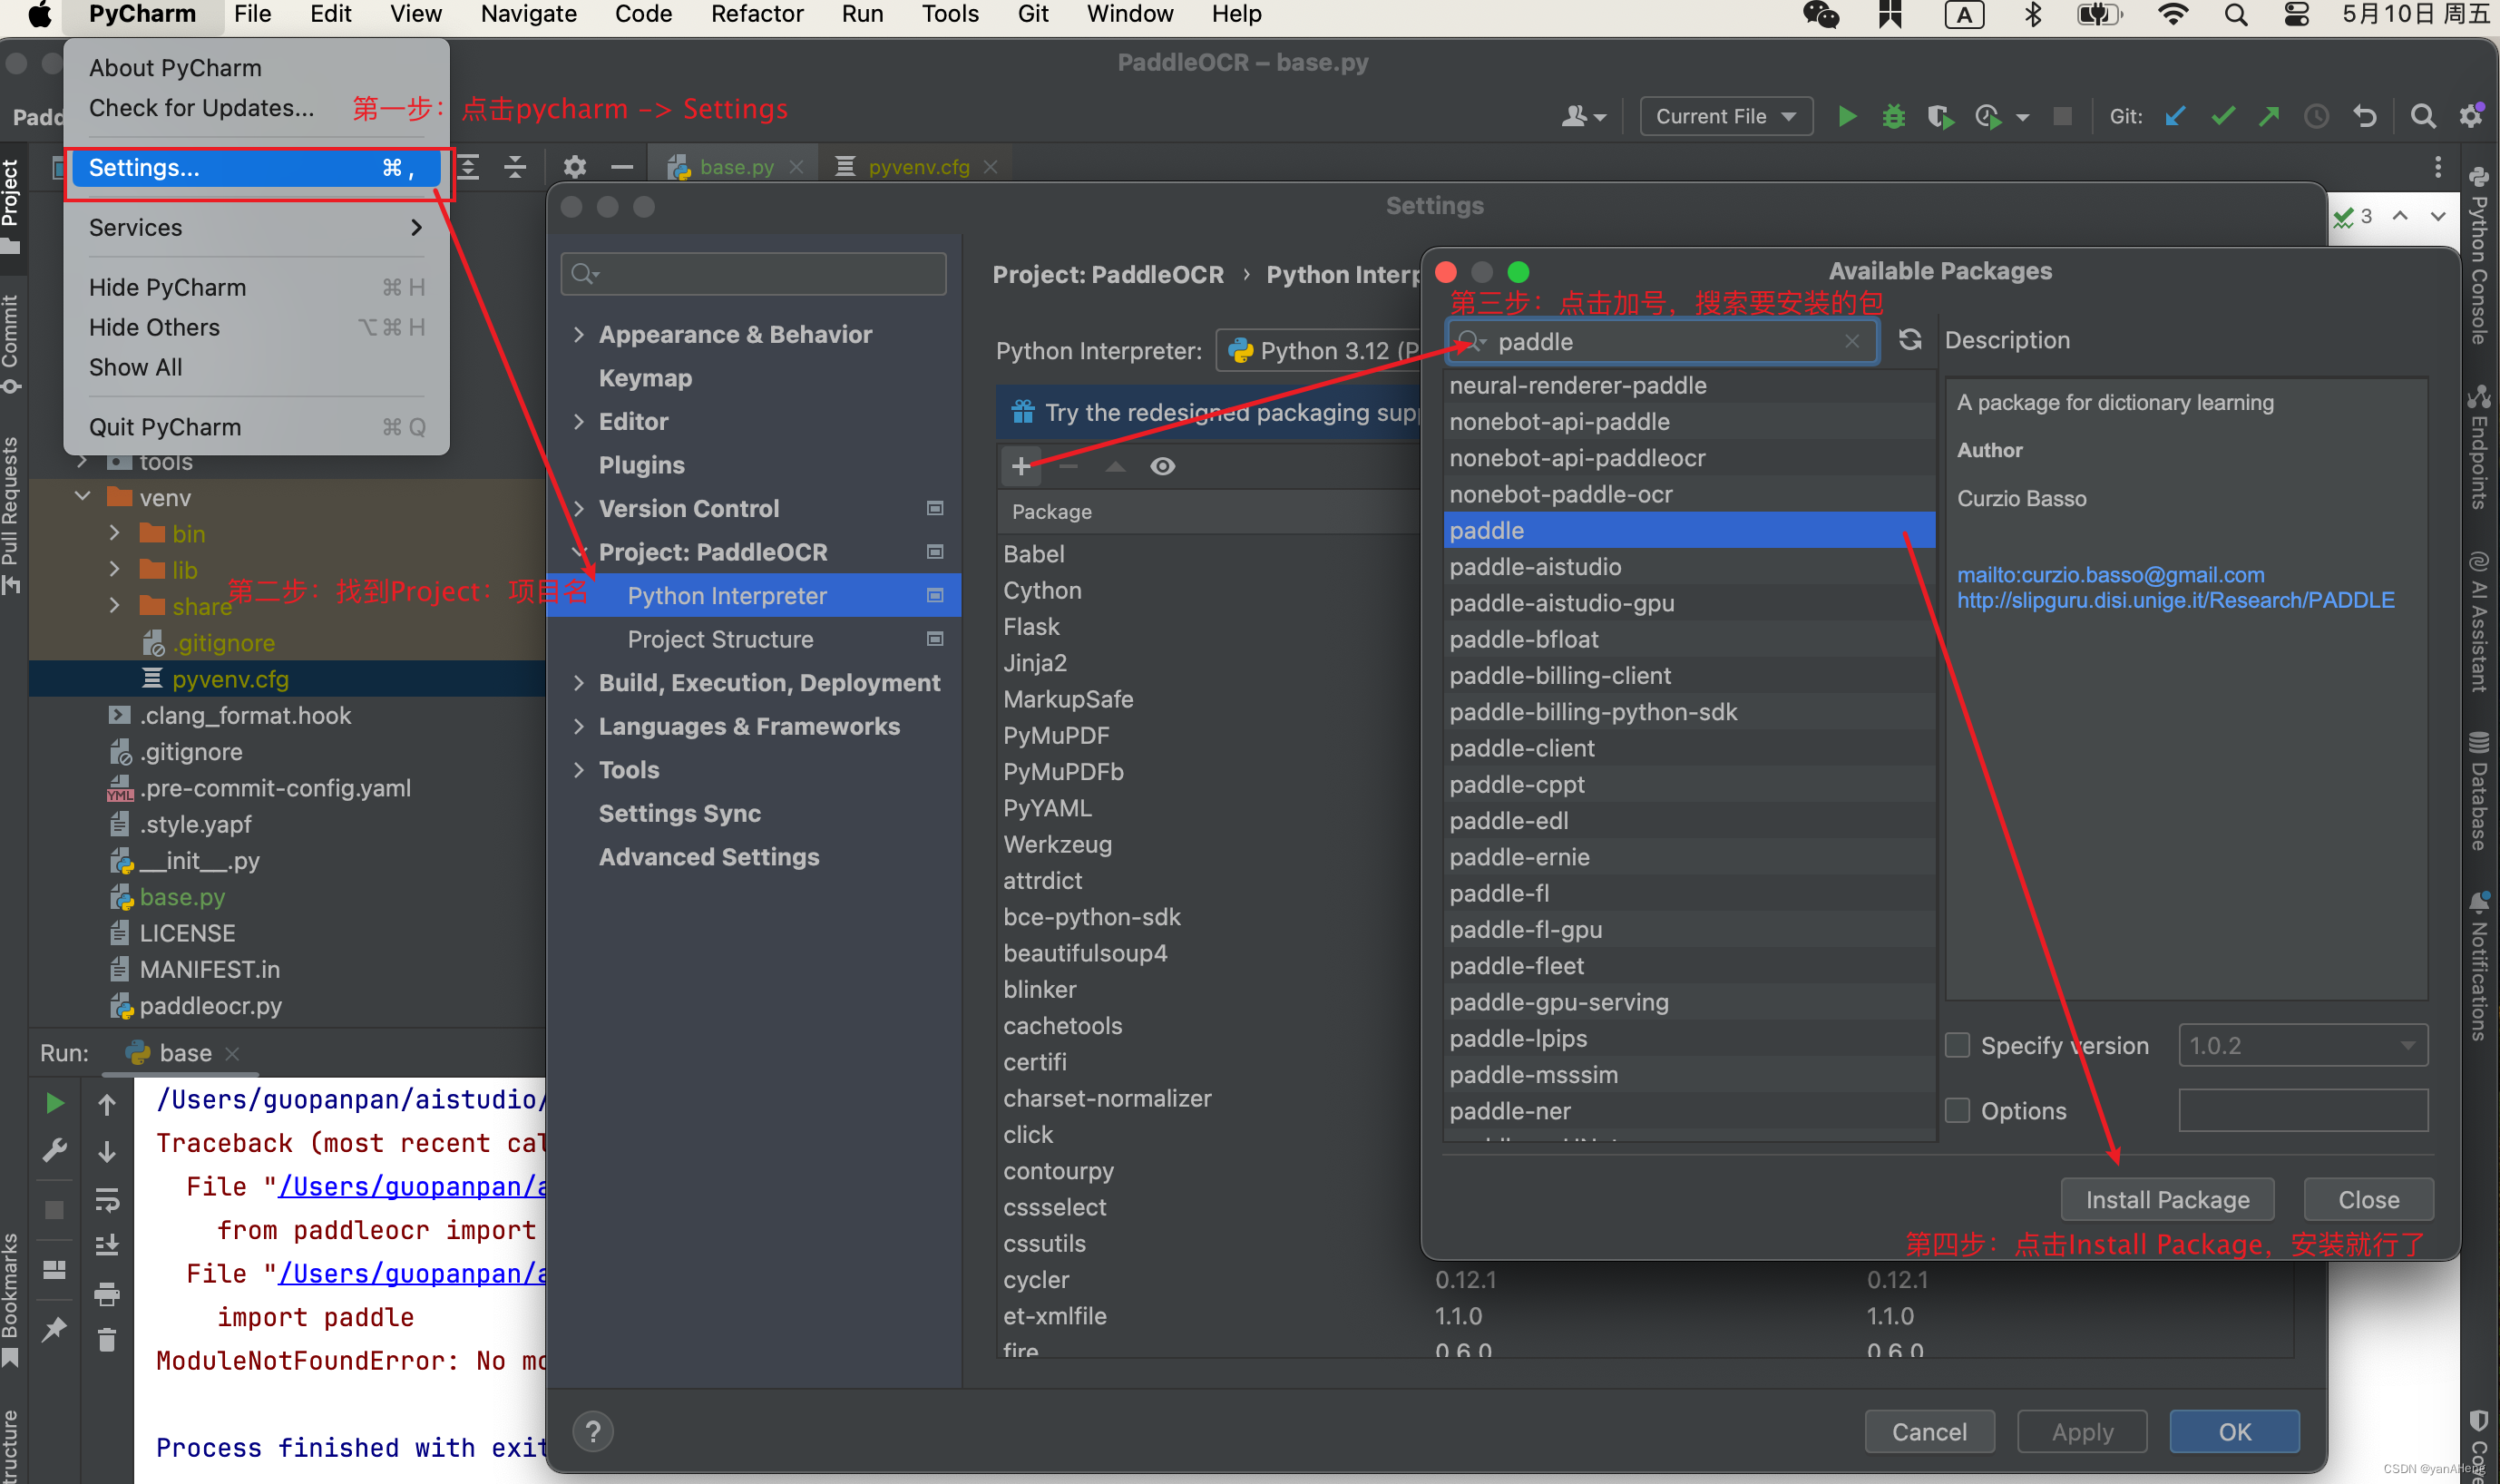Reload the available packages list
This screenshot has height=1484, width=2500.
tap(1909, 340)
